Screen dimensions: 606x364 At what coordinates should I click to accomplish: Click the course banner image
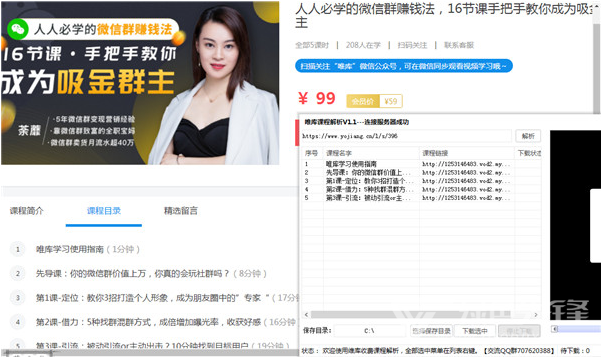coord(140,83)
